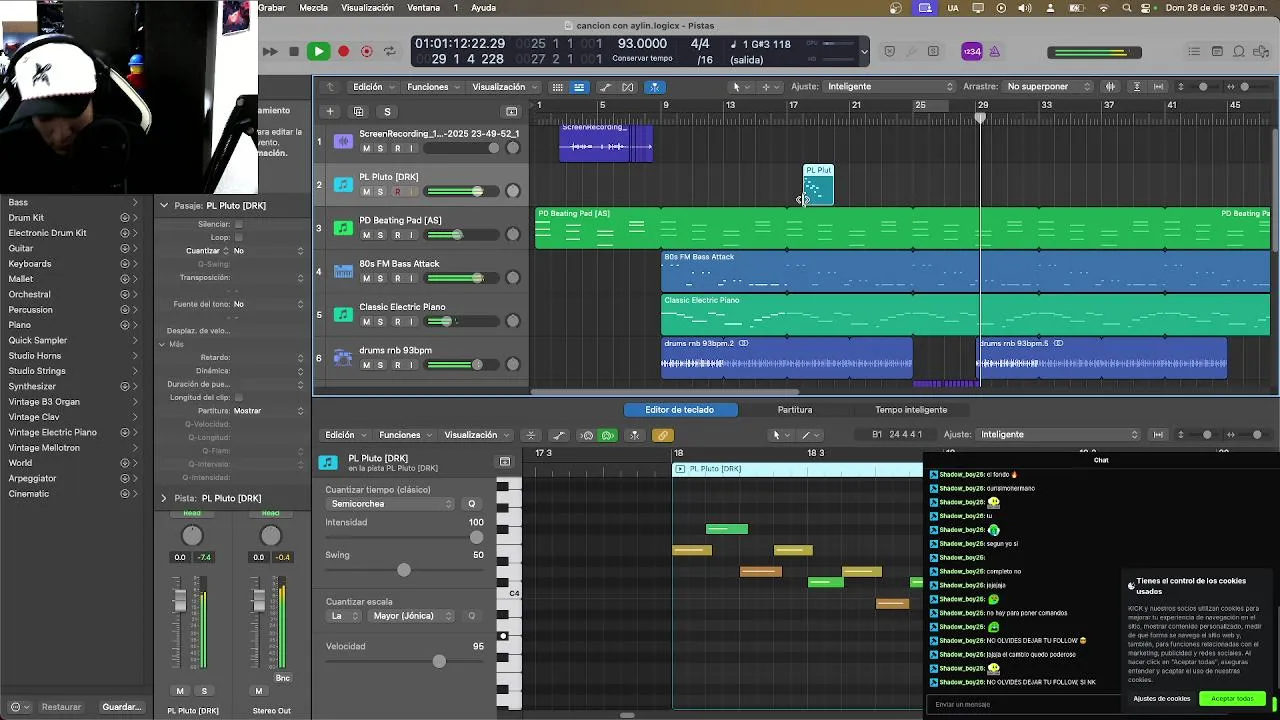Collapse the Más section in inspector
This screenshot has height=720, width=1280.
point(162,344)
